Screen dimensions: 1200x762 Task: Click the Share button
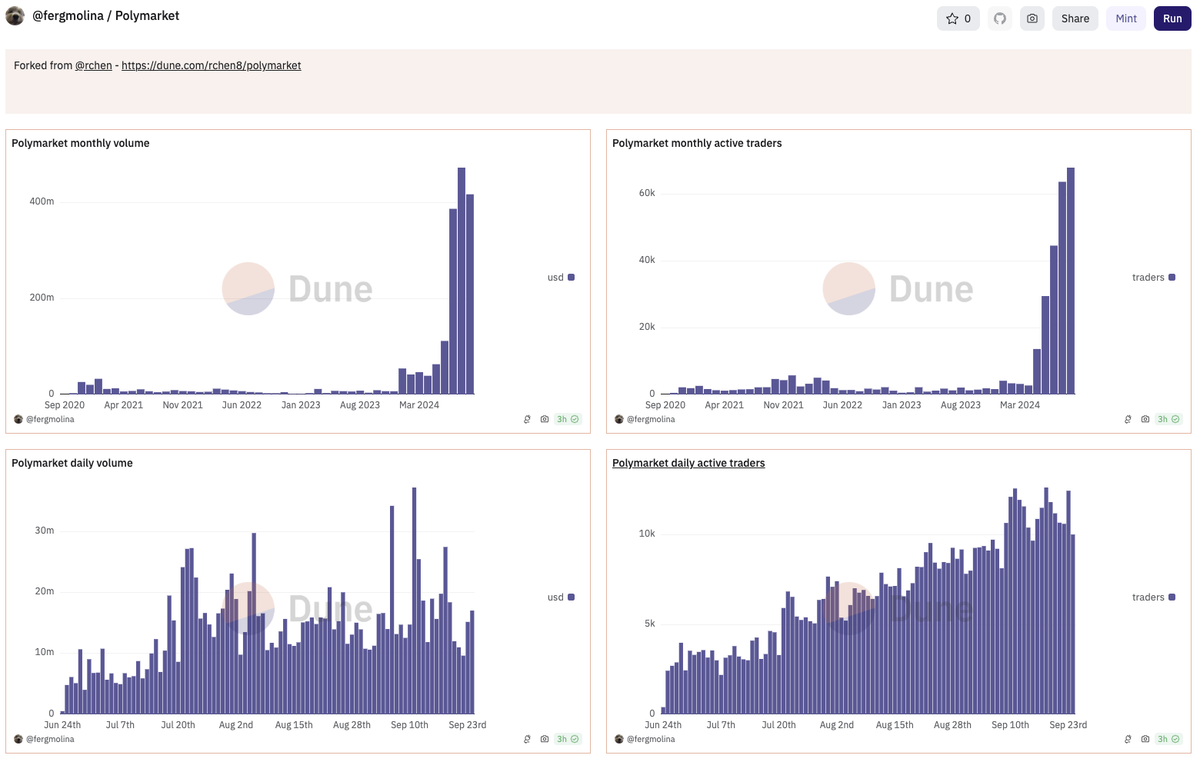click(x=1075, y=18)
